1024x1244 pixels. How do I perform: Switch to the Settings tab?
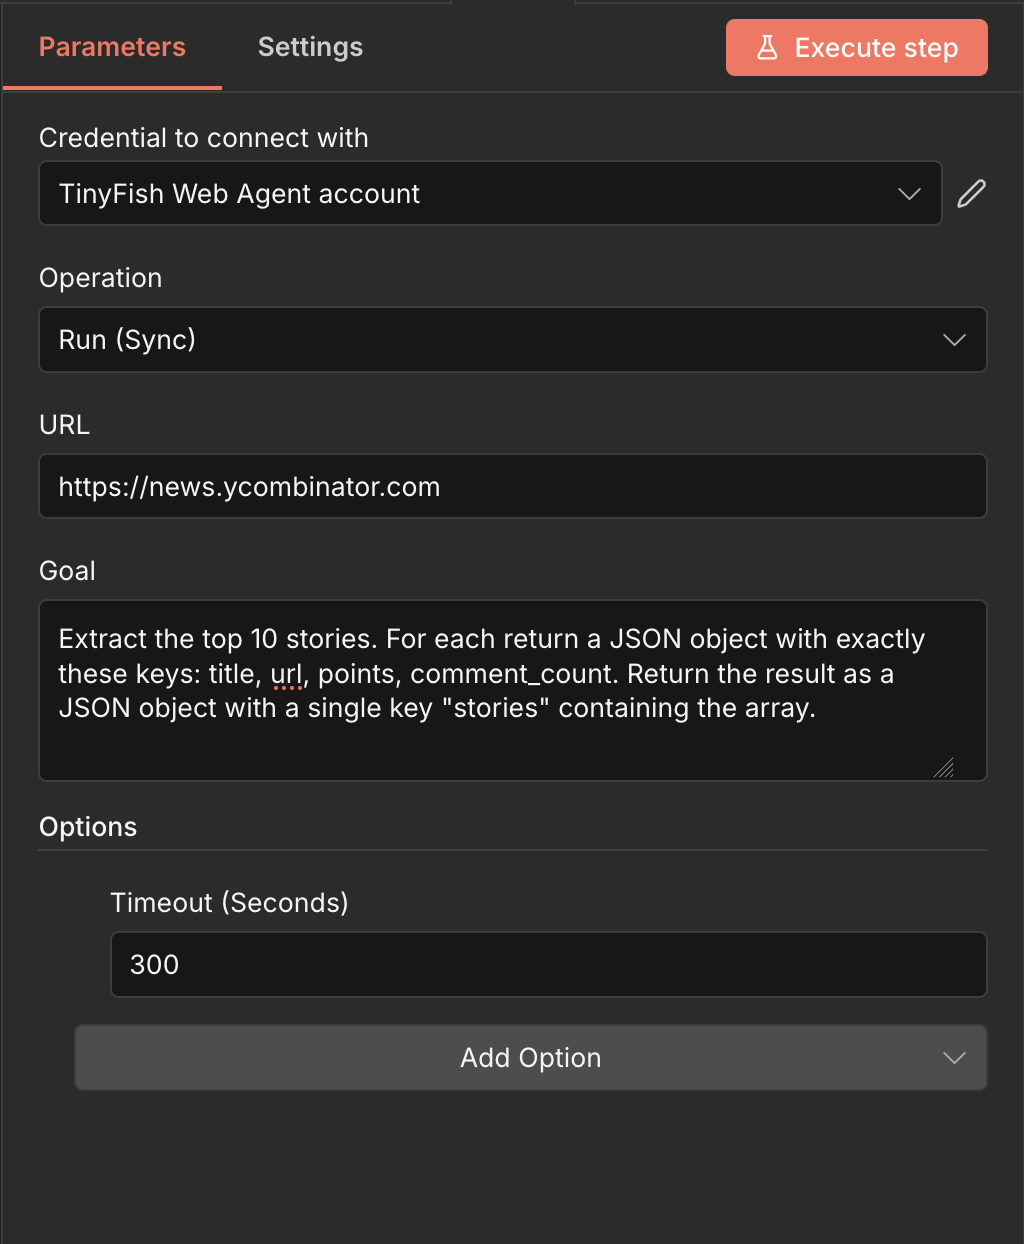coord(310,47)
